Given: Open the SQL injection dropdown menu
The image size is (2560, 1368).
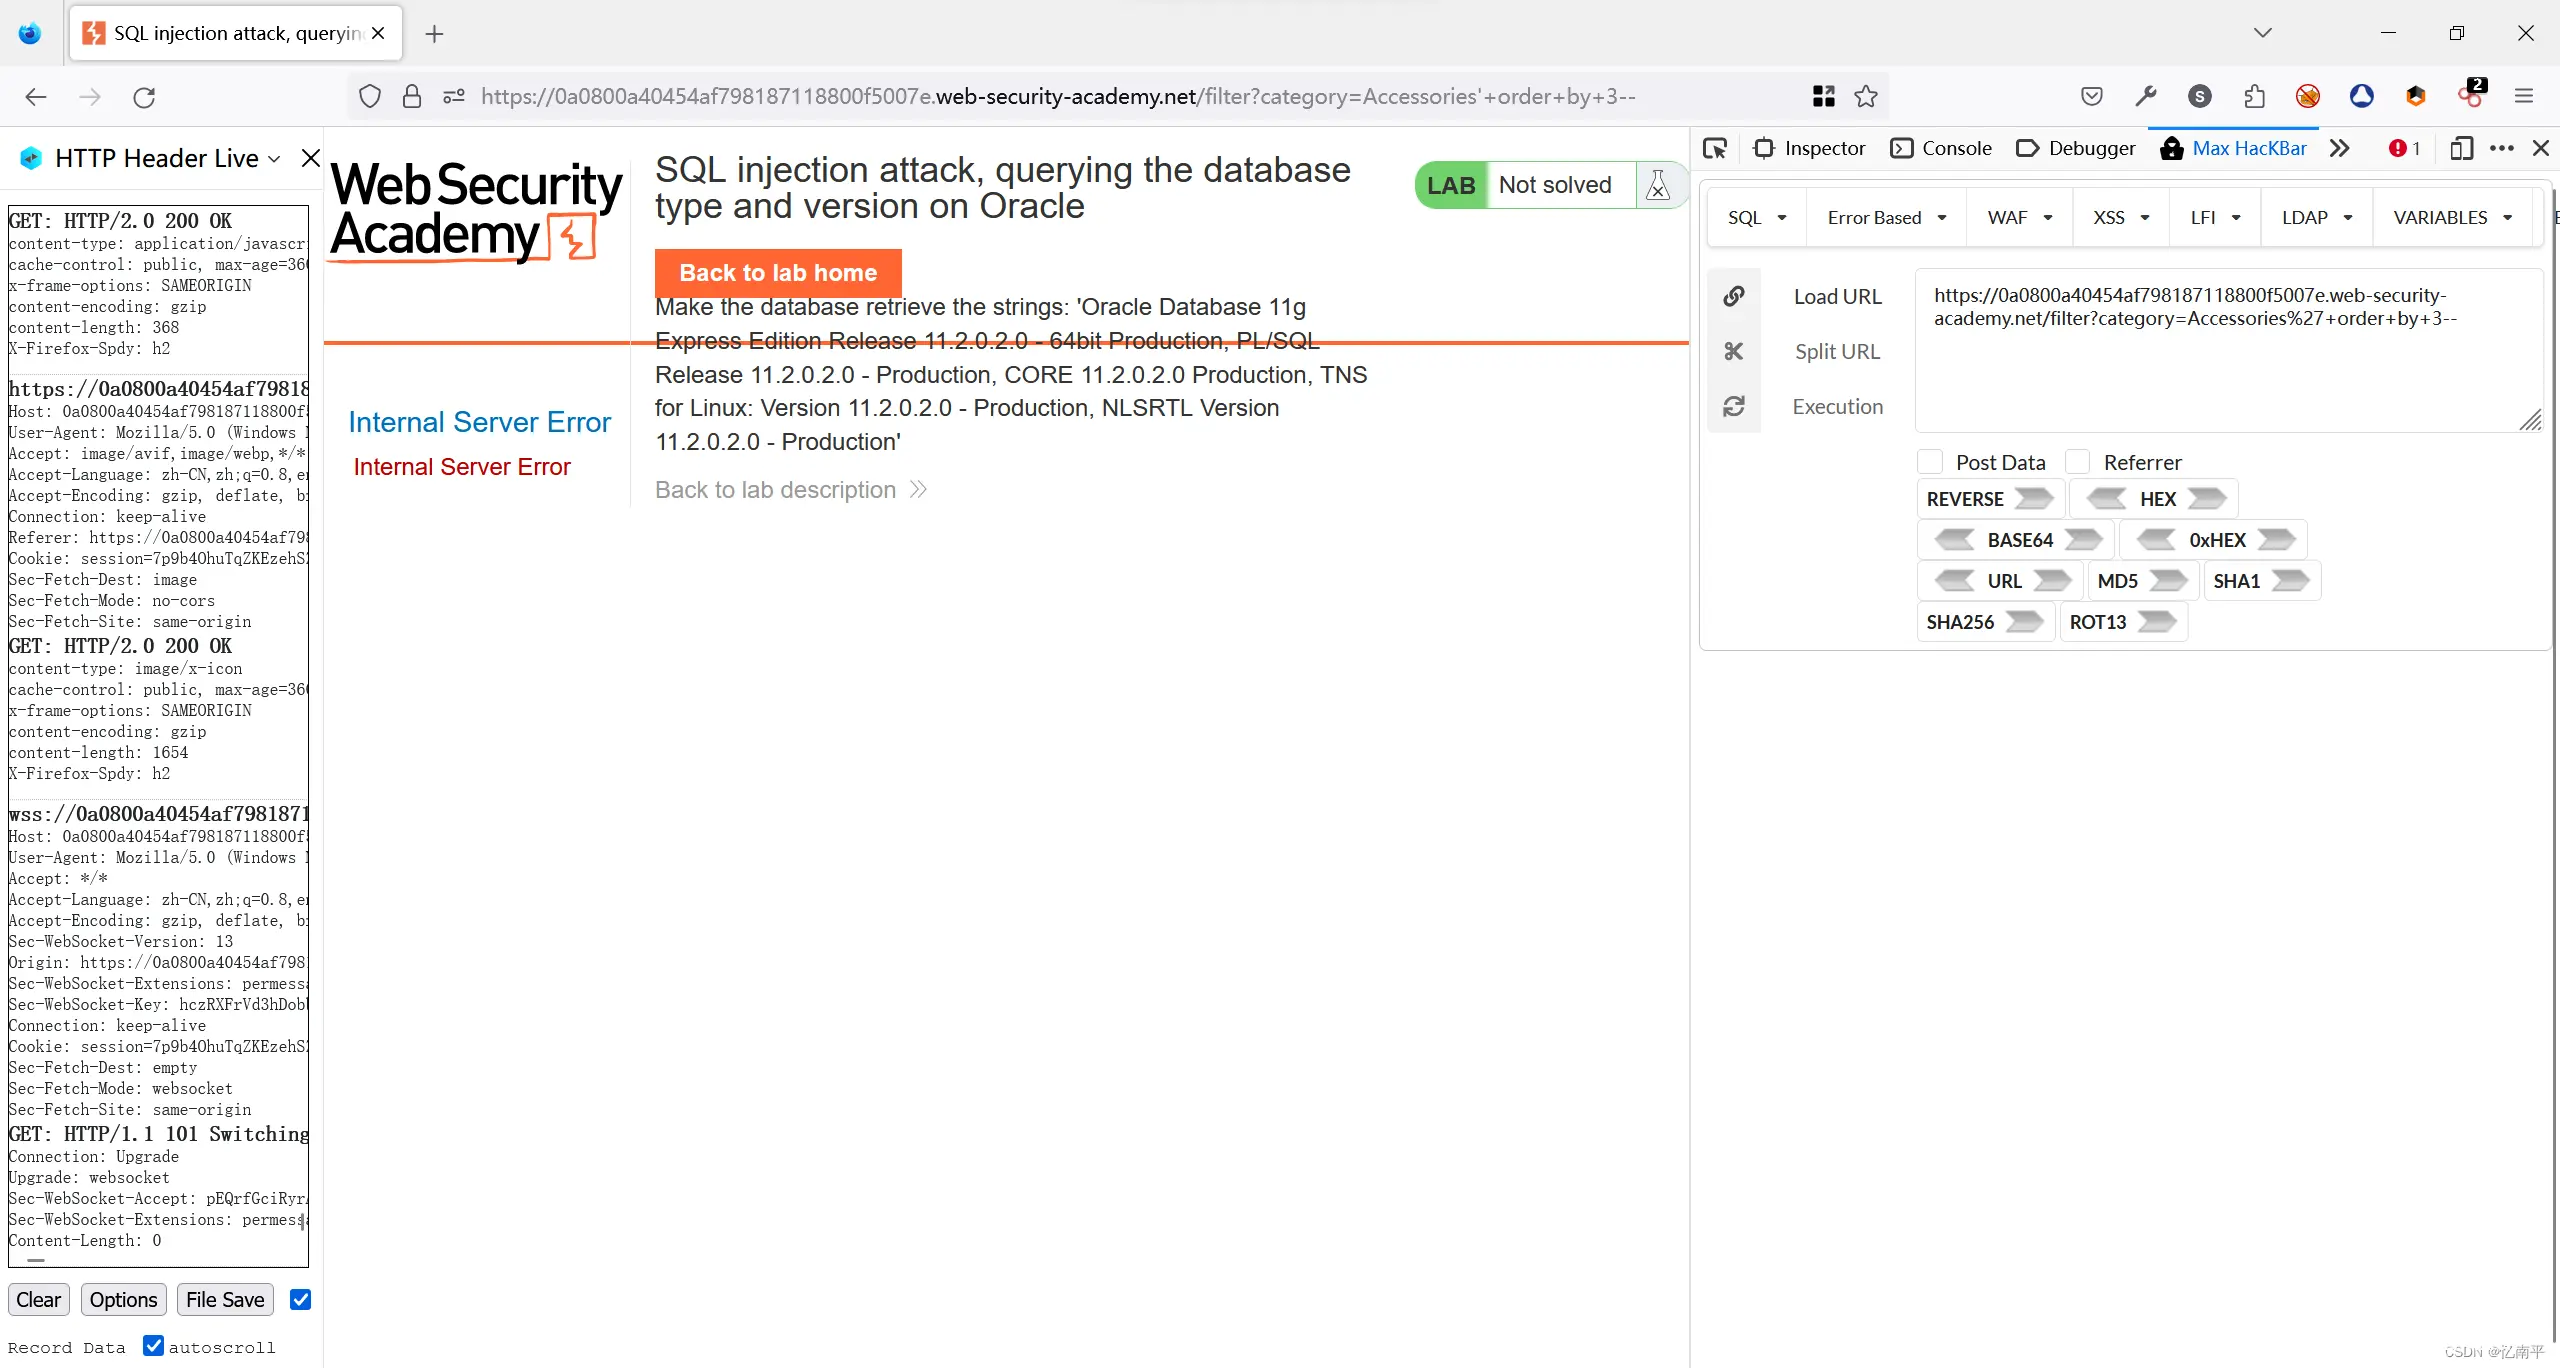Looking at the screenshot, I should [1756, 215].
